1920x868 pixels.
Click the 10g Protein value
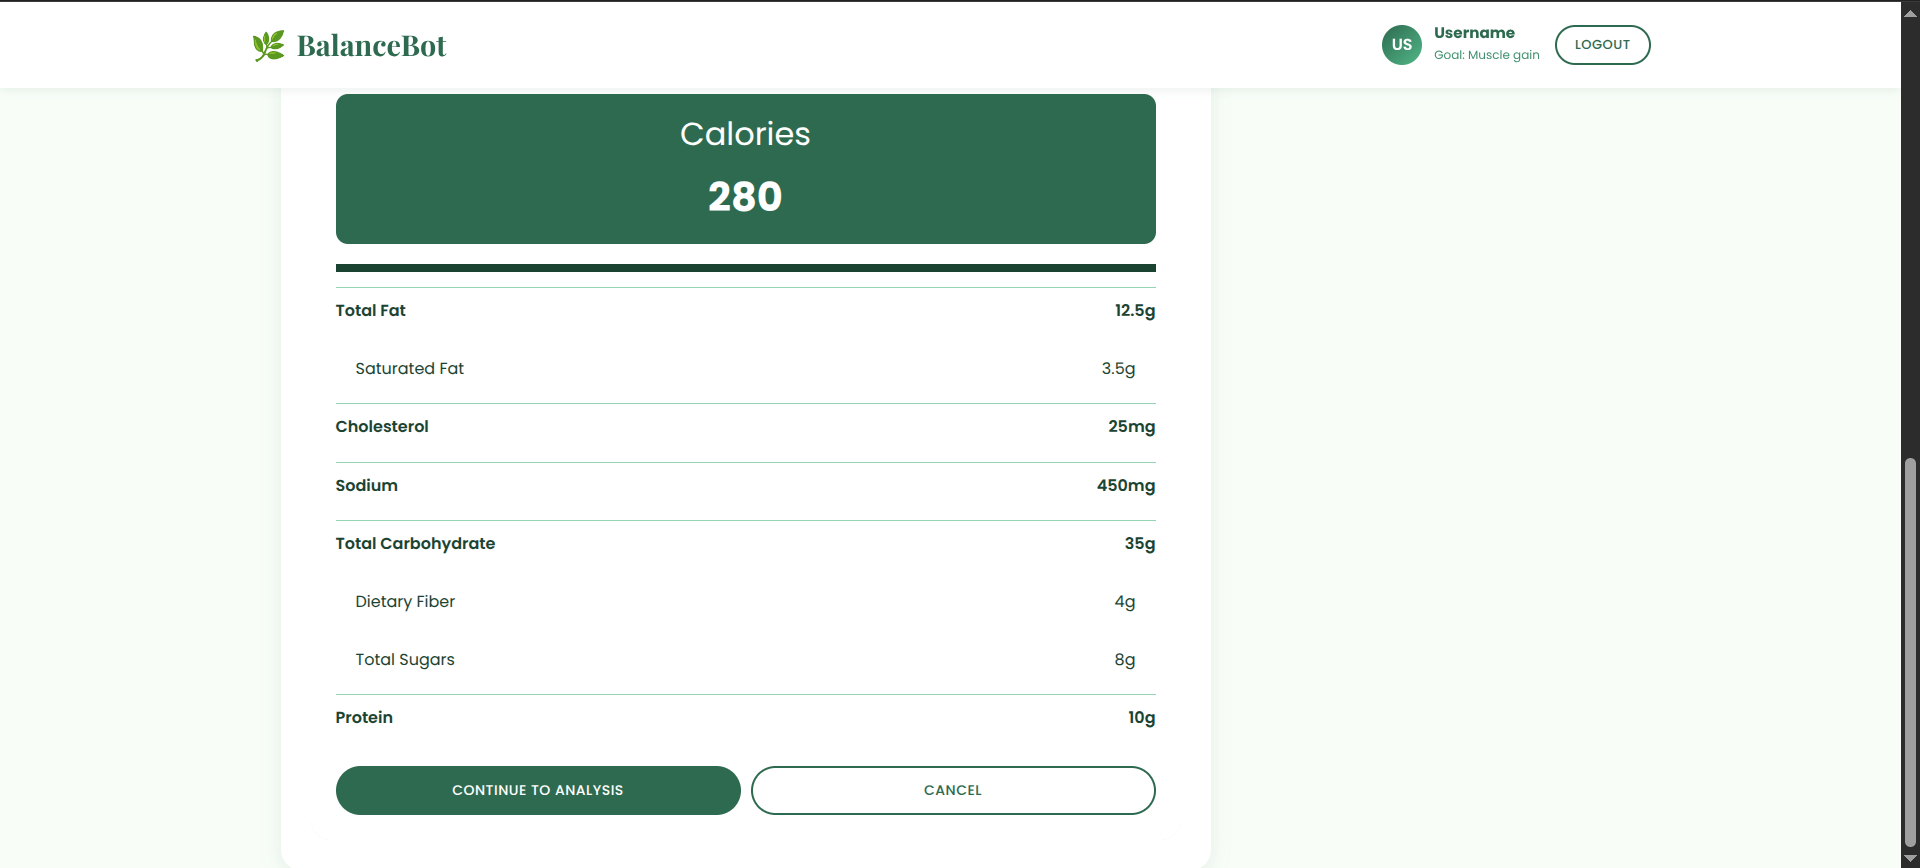pyautogui.click(x=1141, y=717)
